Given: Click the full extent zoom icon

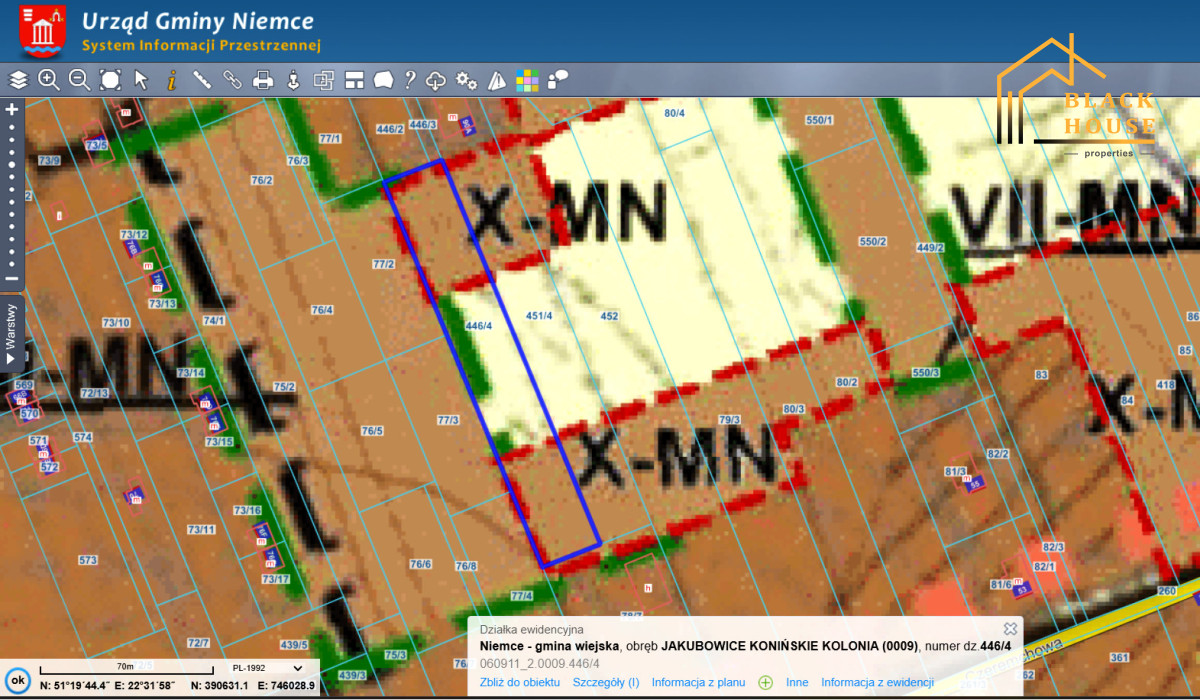Looking at the screenshot, I should pos(110,80).
